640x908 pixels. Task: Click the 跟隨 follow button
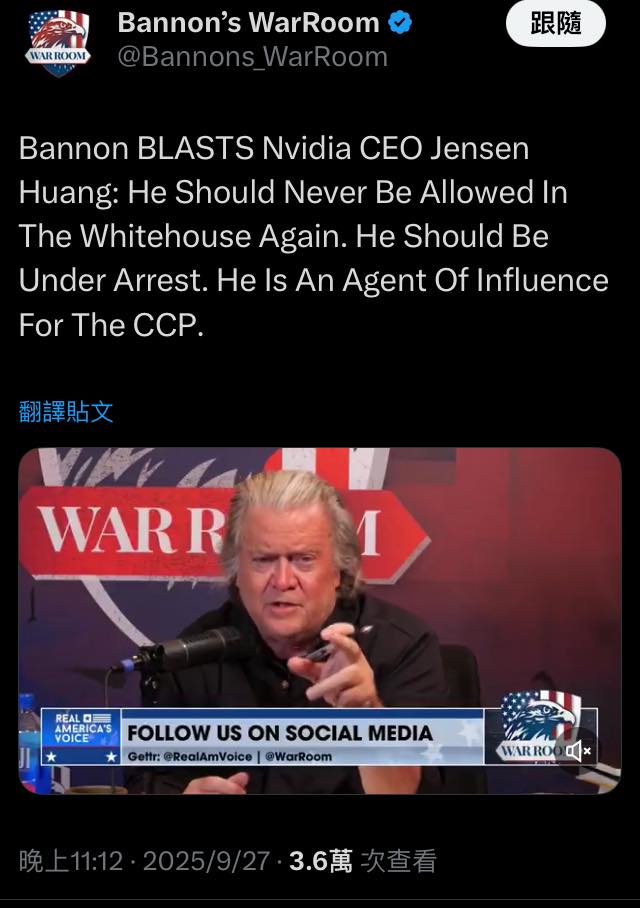(x=555, y=24)
